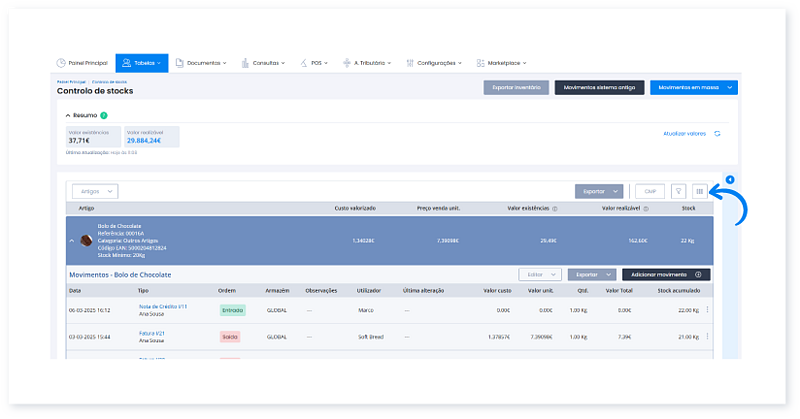
Task: Open the Documentos menu
Action: click(206, 62)
